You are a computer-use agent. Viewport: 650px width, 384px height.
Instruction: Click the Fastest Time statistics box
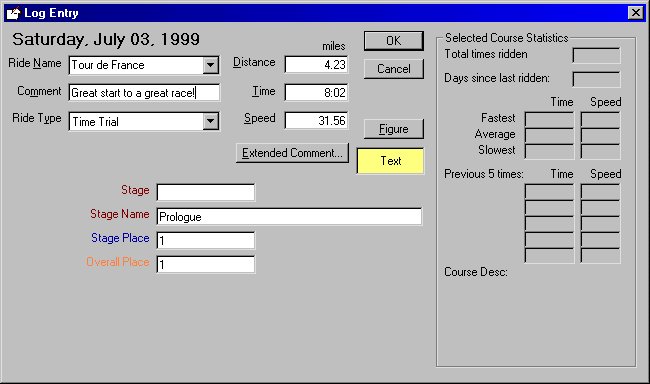coord(549,119)
